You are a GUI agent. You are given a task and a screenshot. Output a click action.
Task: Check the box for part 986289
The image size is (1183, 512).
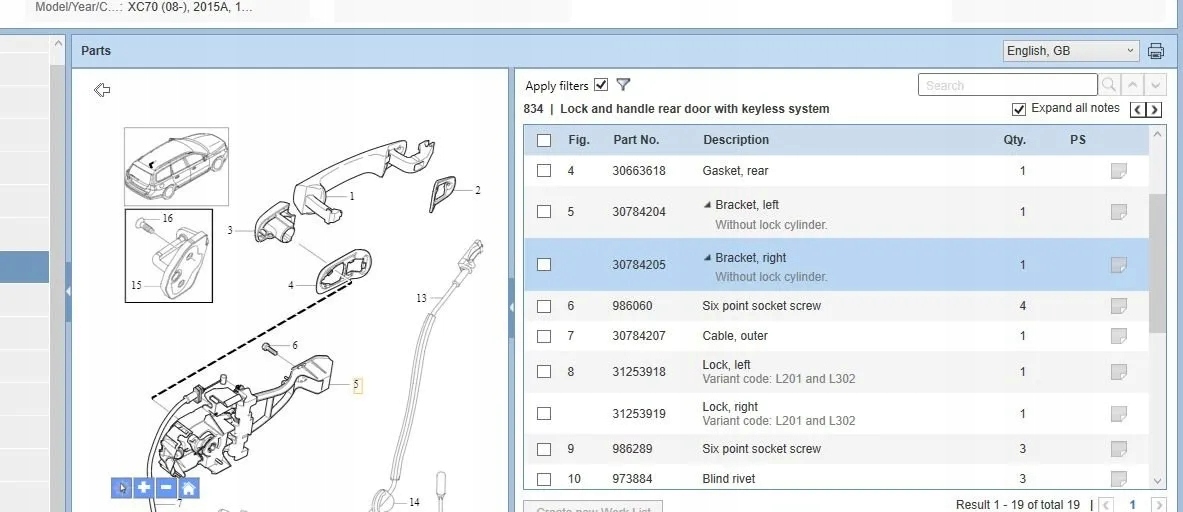544,449
